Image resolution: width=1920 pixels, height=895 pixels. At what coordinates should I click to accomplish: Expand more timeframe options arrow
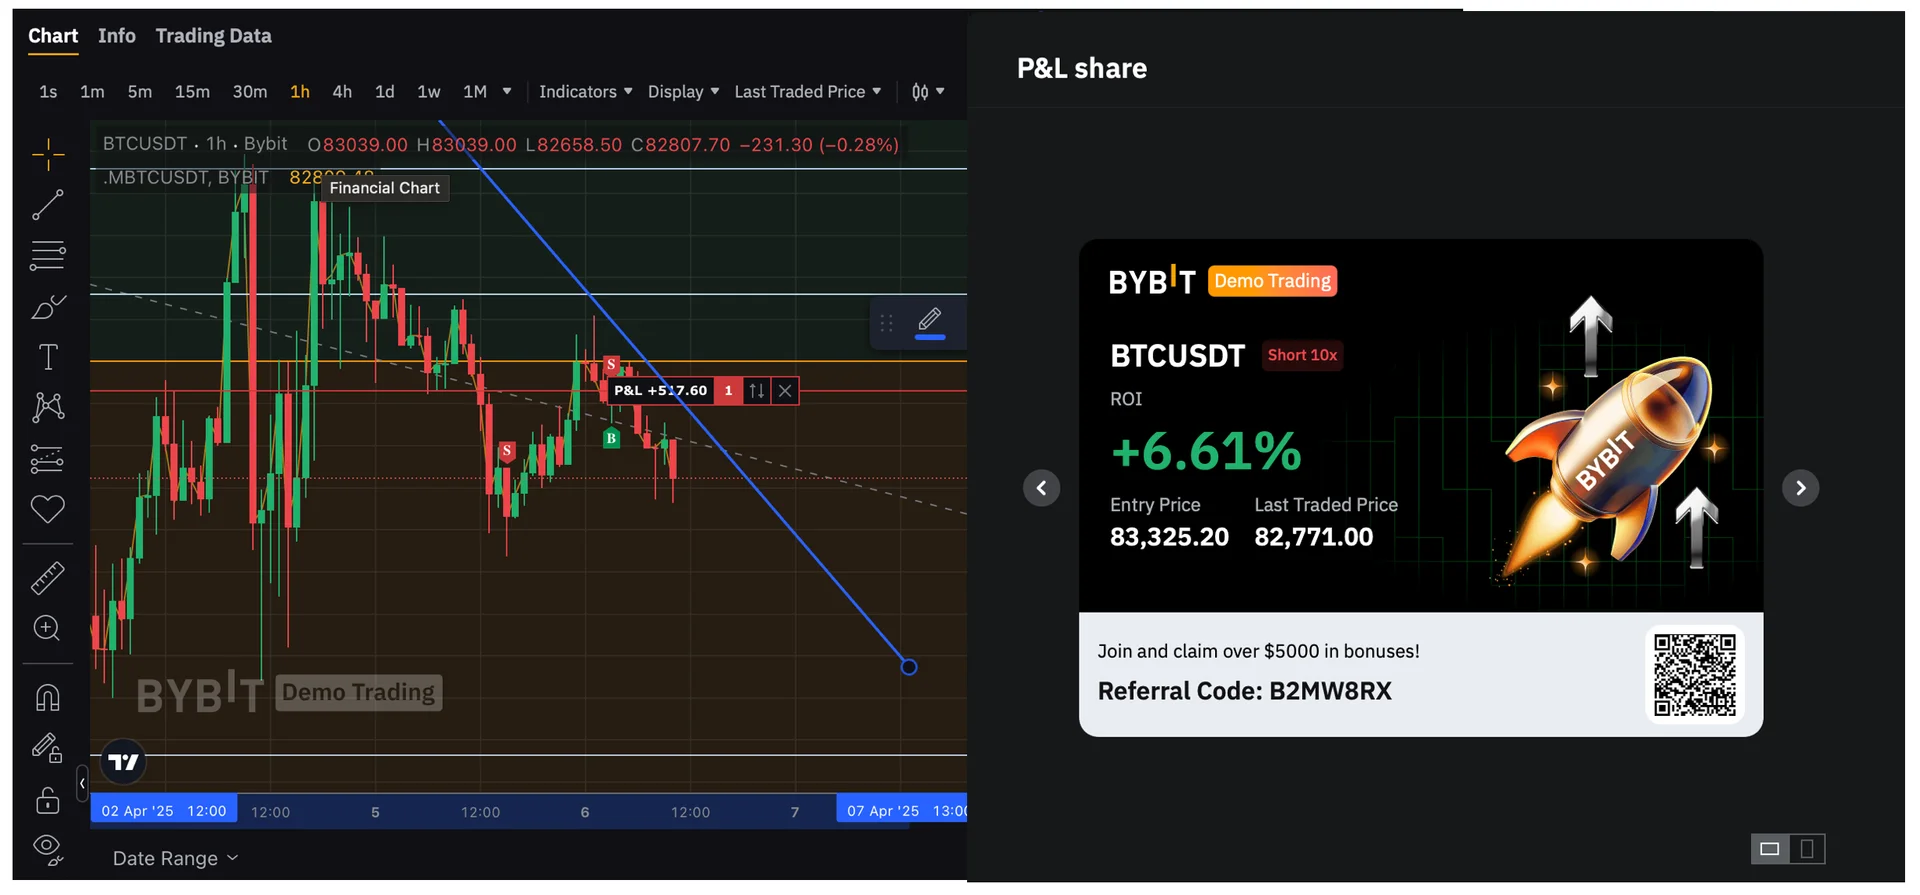pos(507,92)
